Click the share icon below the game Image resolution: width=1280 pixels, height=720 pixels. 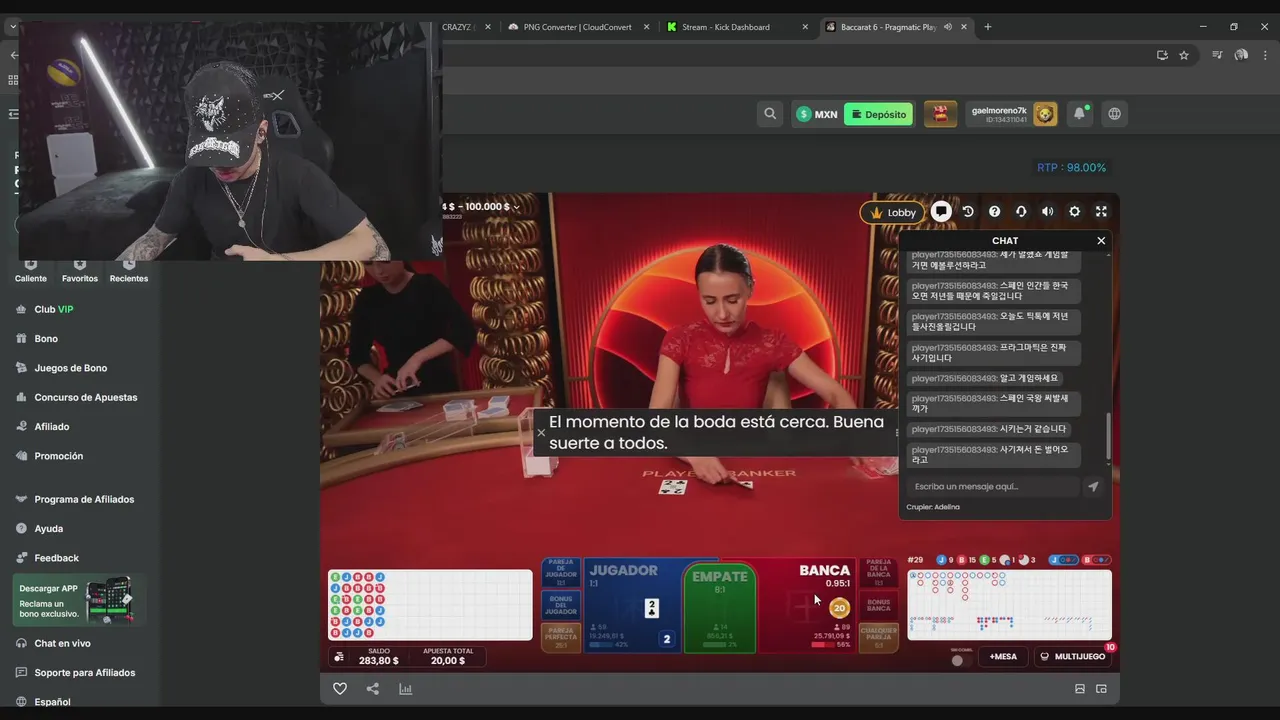click(x=373, y=689)
